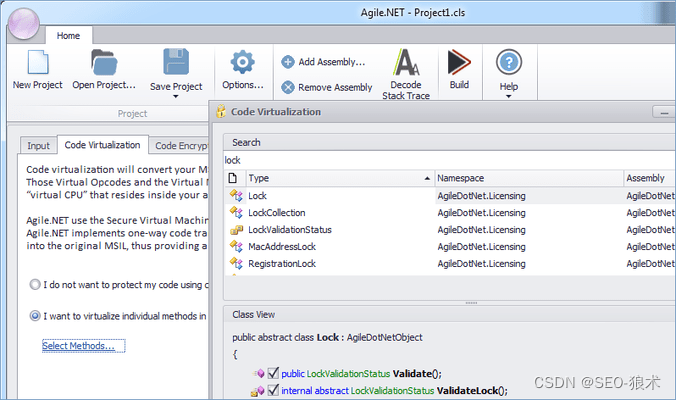
Task: Toggle the ValidateLock() method checkbox
Action: coord(273,390)
